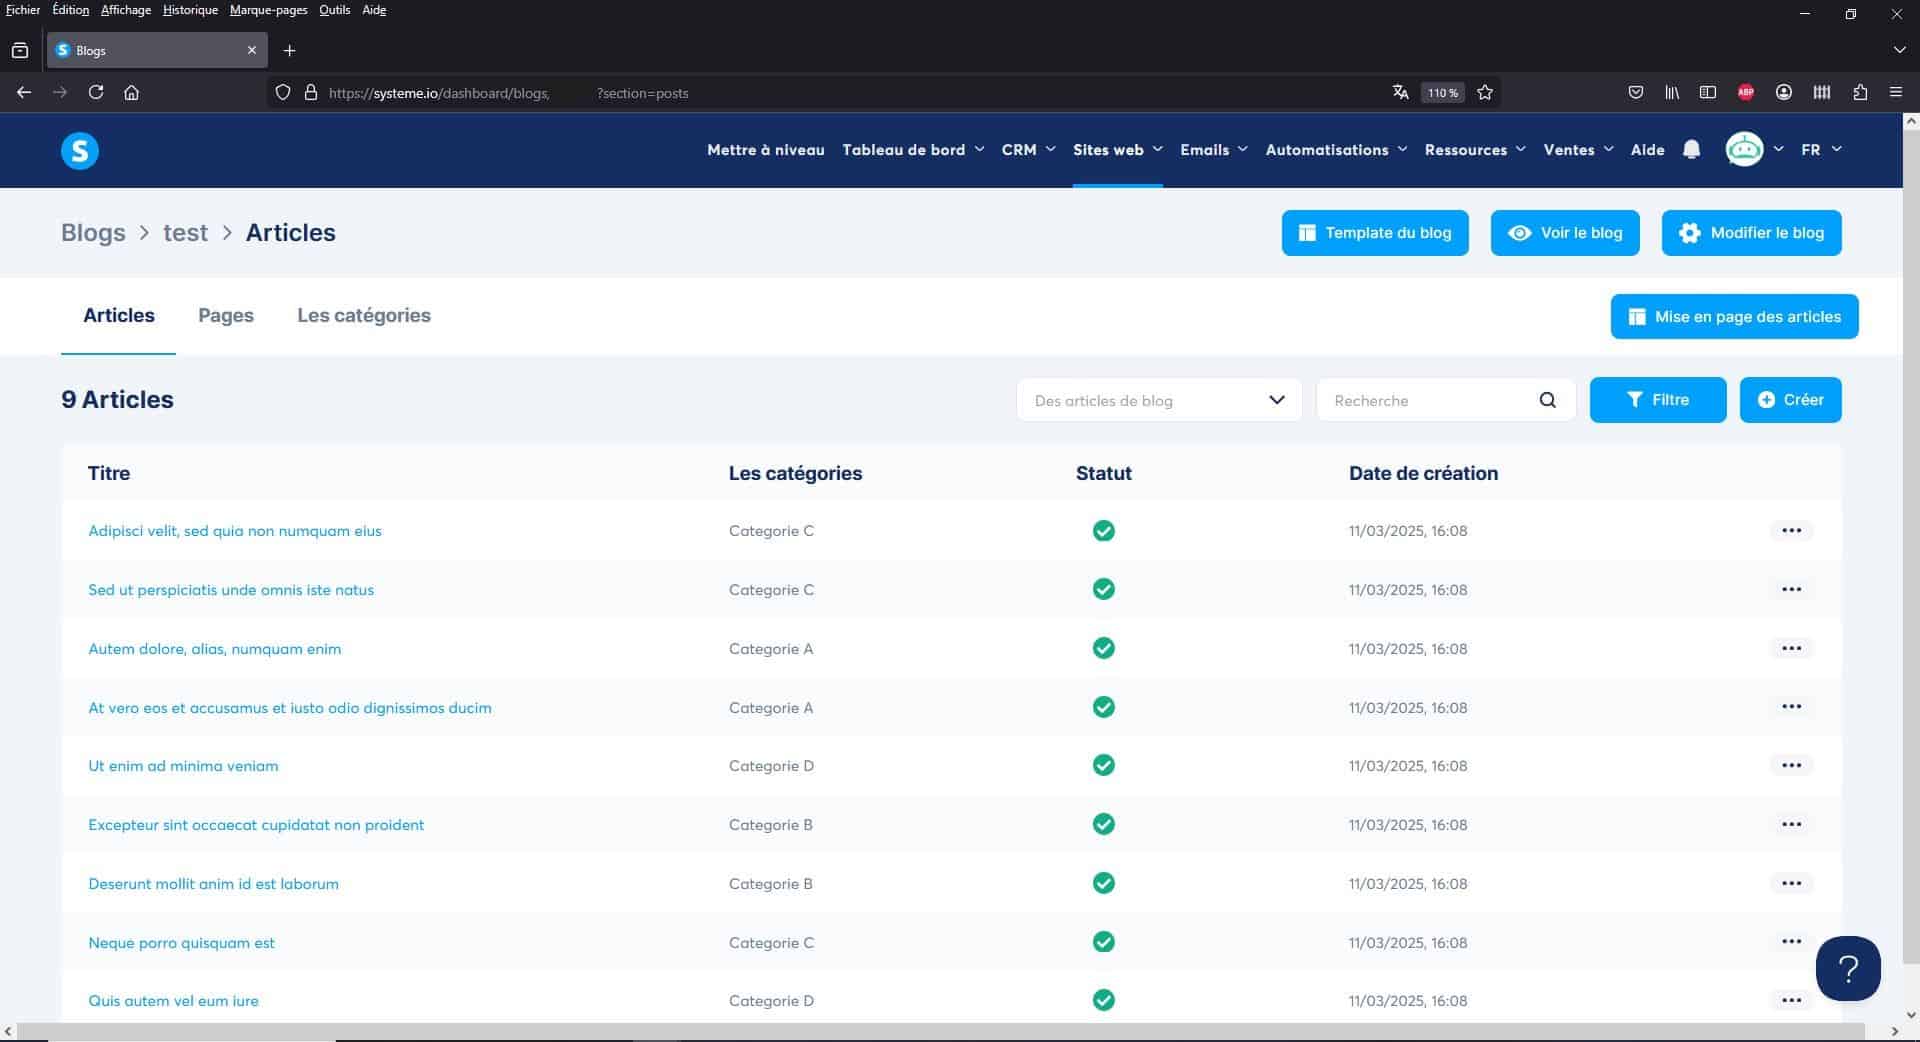Click the translate page icon
Image resolution: width=1920 pixels, height=1042 pixels.
click(1400, 92)
